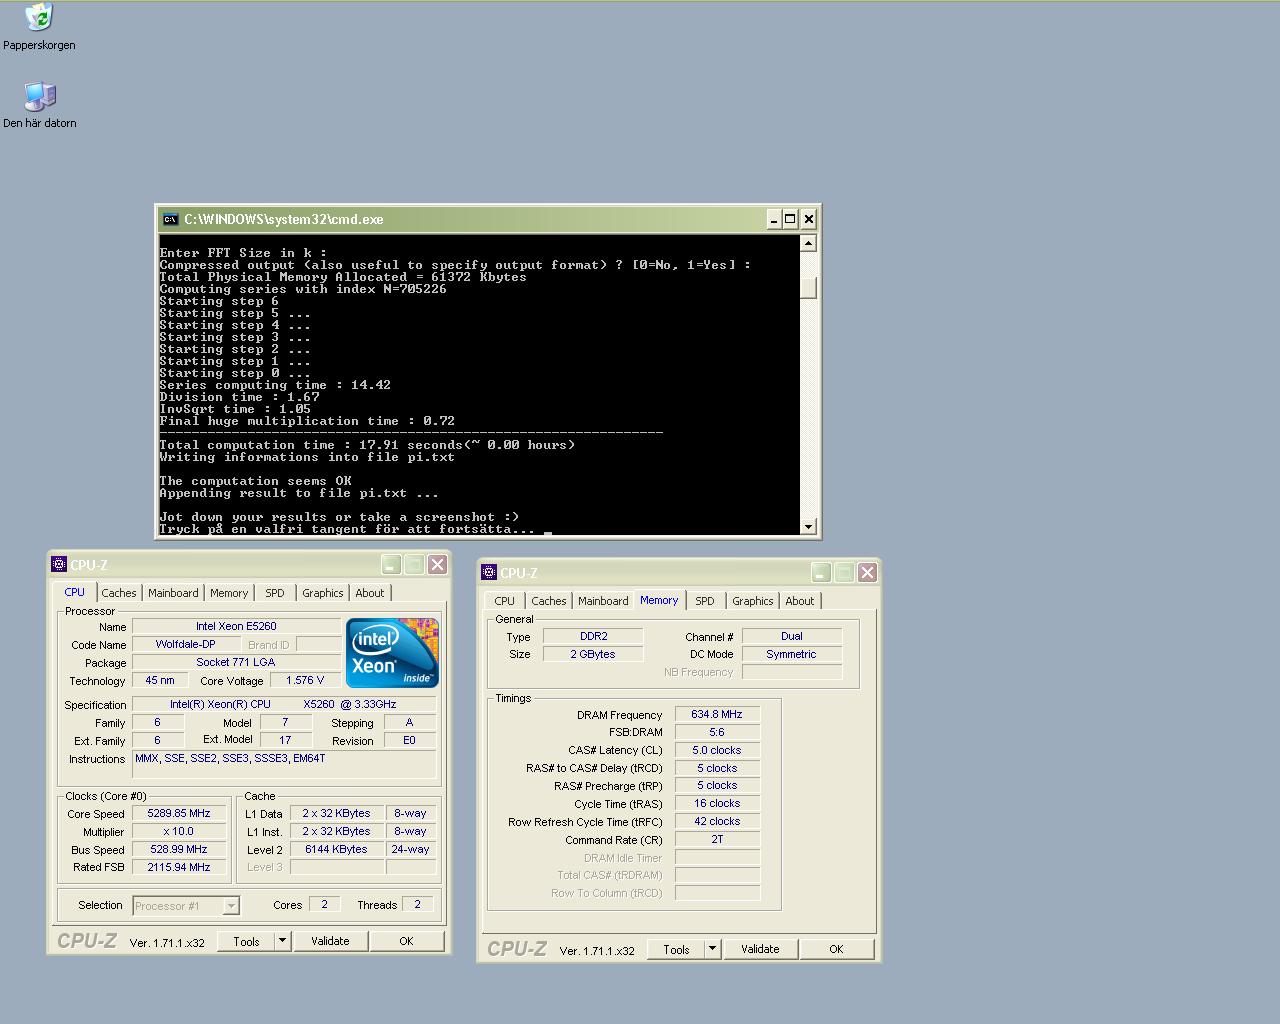Click the memory Type value DDR2
Viewport: 1280px width, 1024px height.
[593, 637]
